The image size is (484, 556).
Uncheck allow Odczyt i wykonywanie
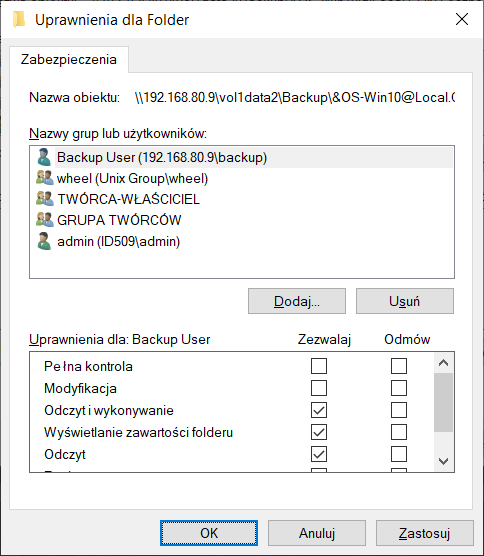[319, 410]
